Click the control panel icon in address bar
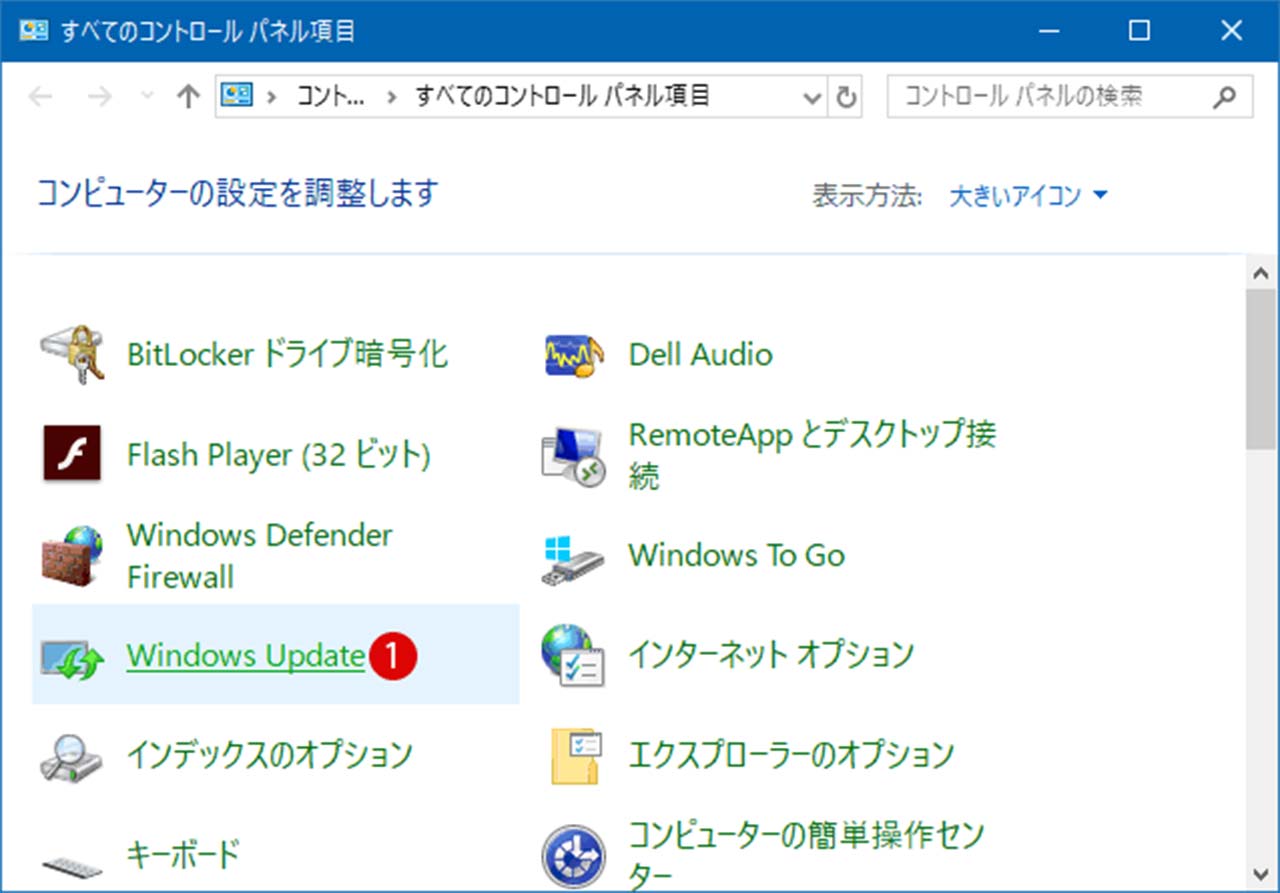The image size is (1280, 893). (x=236, y=97)
